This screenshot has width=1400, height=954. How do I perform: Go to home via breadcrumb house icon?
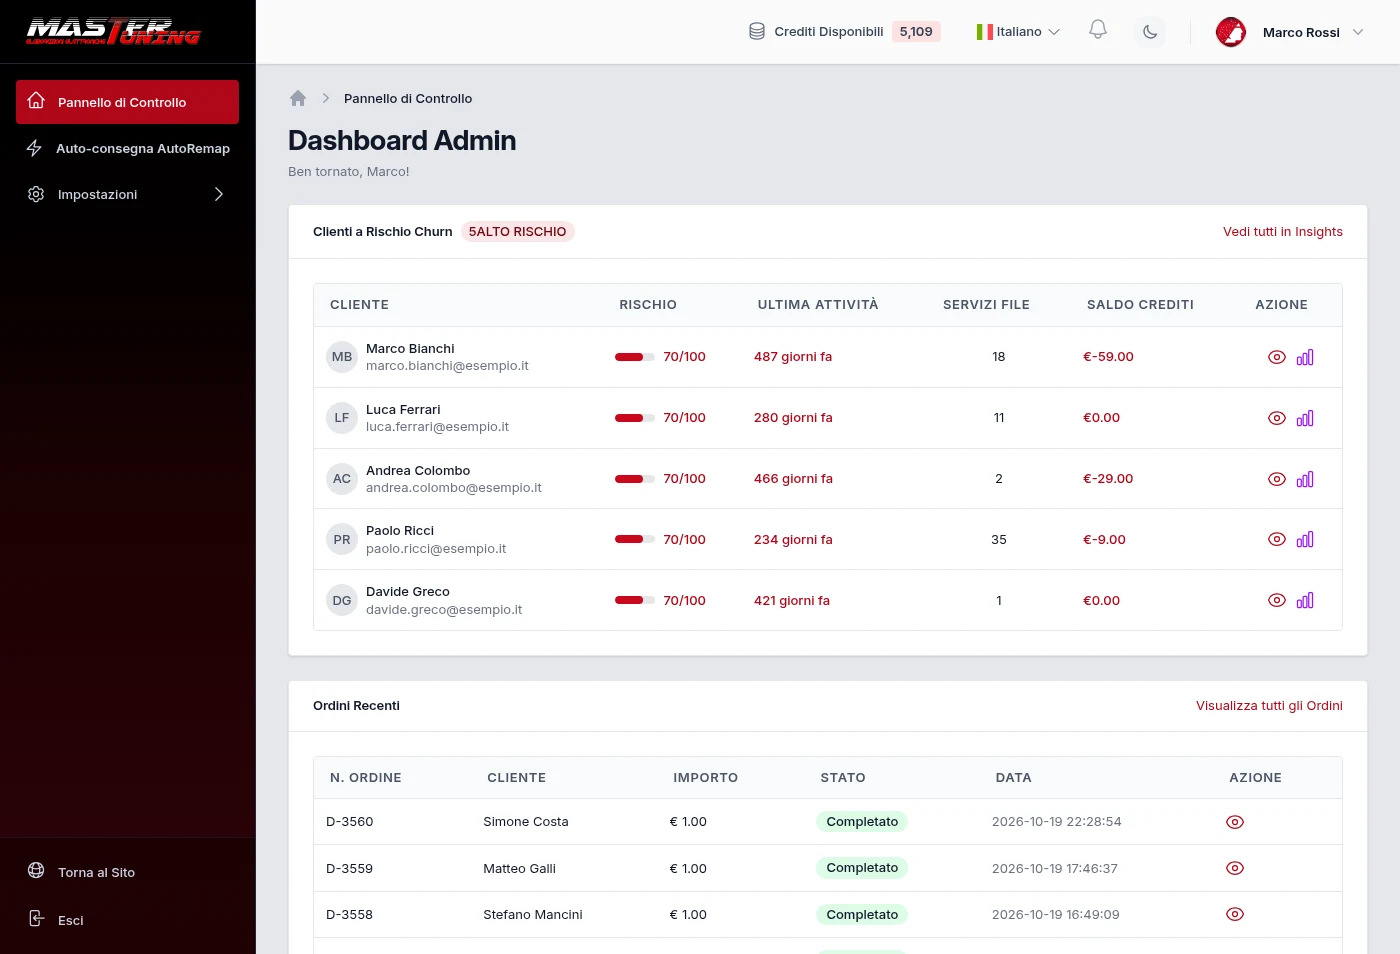click(x=298, y=98)
